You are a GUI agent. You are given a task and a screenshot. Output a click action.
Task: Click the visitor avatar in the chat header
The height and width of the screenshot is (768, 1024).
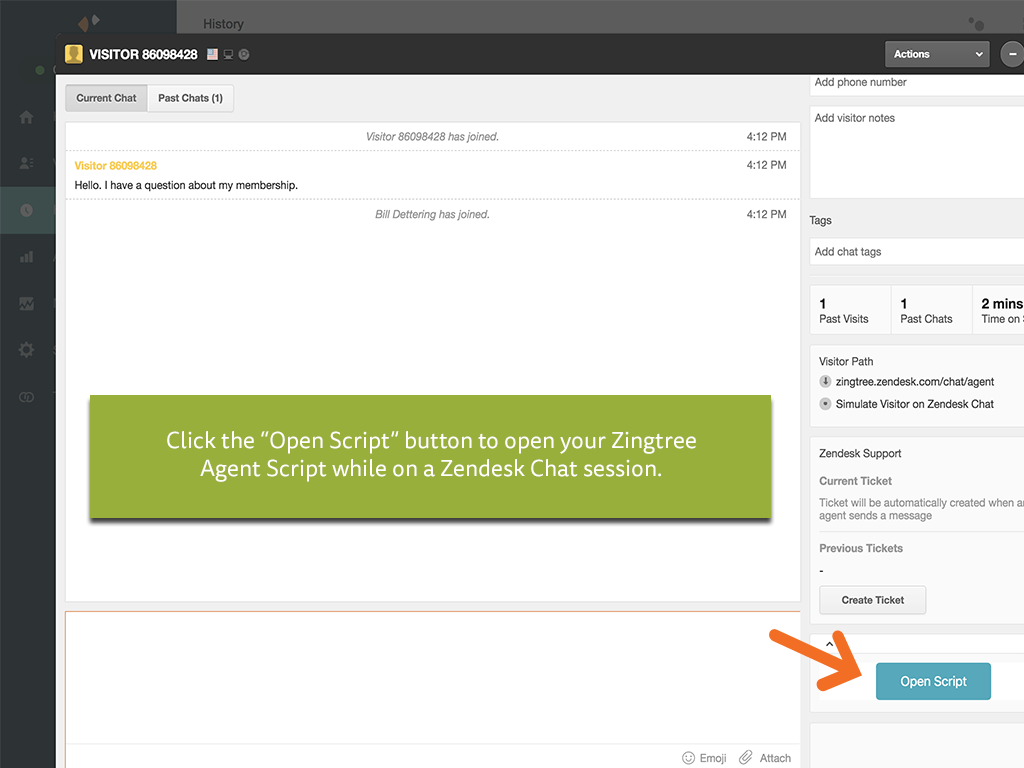coord(73,54)
